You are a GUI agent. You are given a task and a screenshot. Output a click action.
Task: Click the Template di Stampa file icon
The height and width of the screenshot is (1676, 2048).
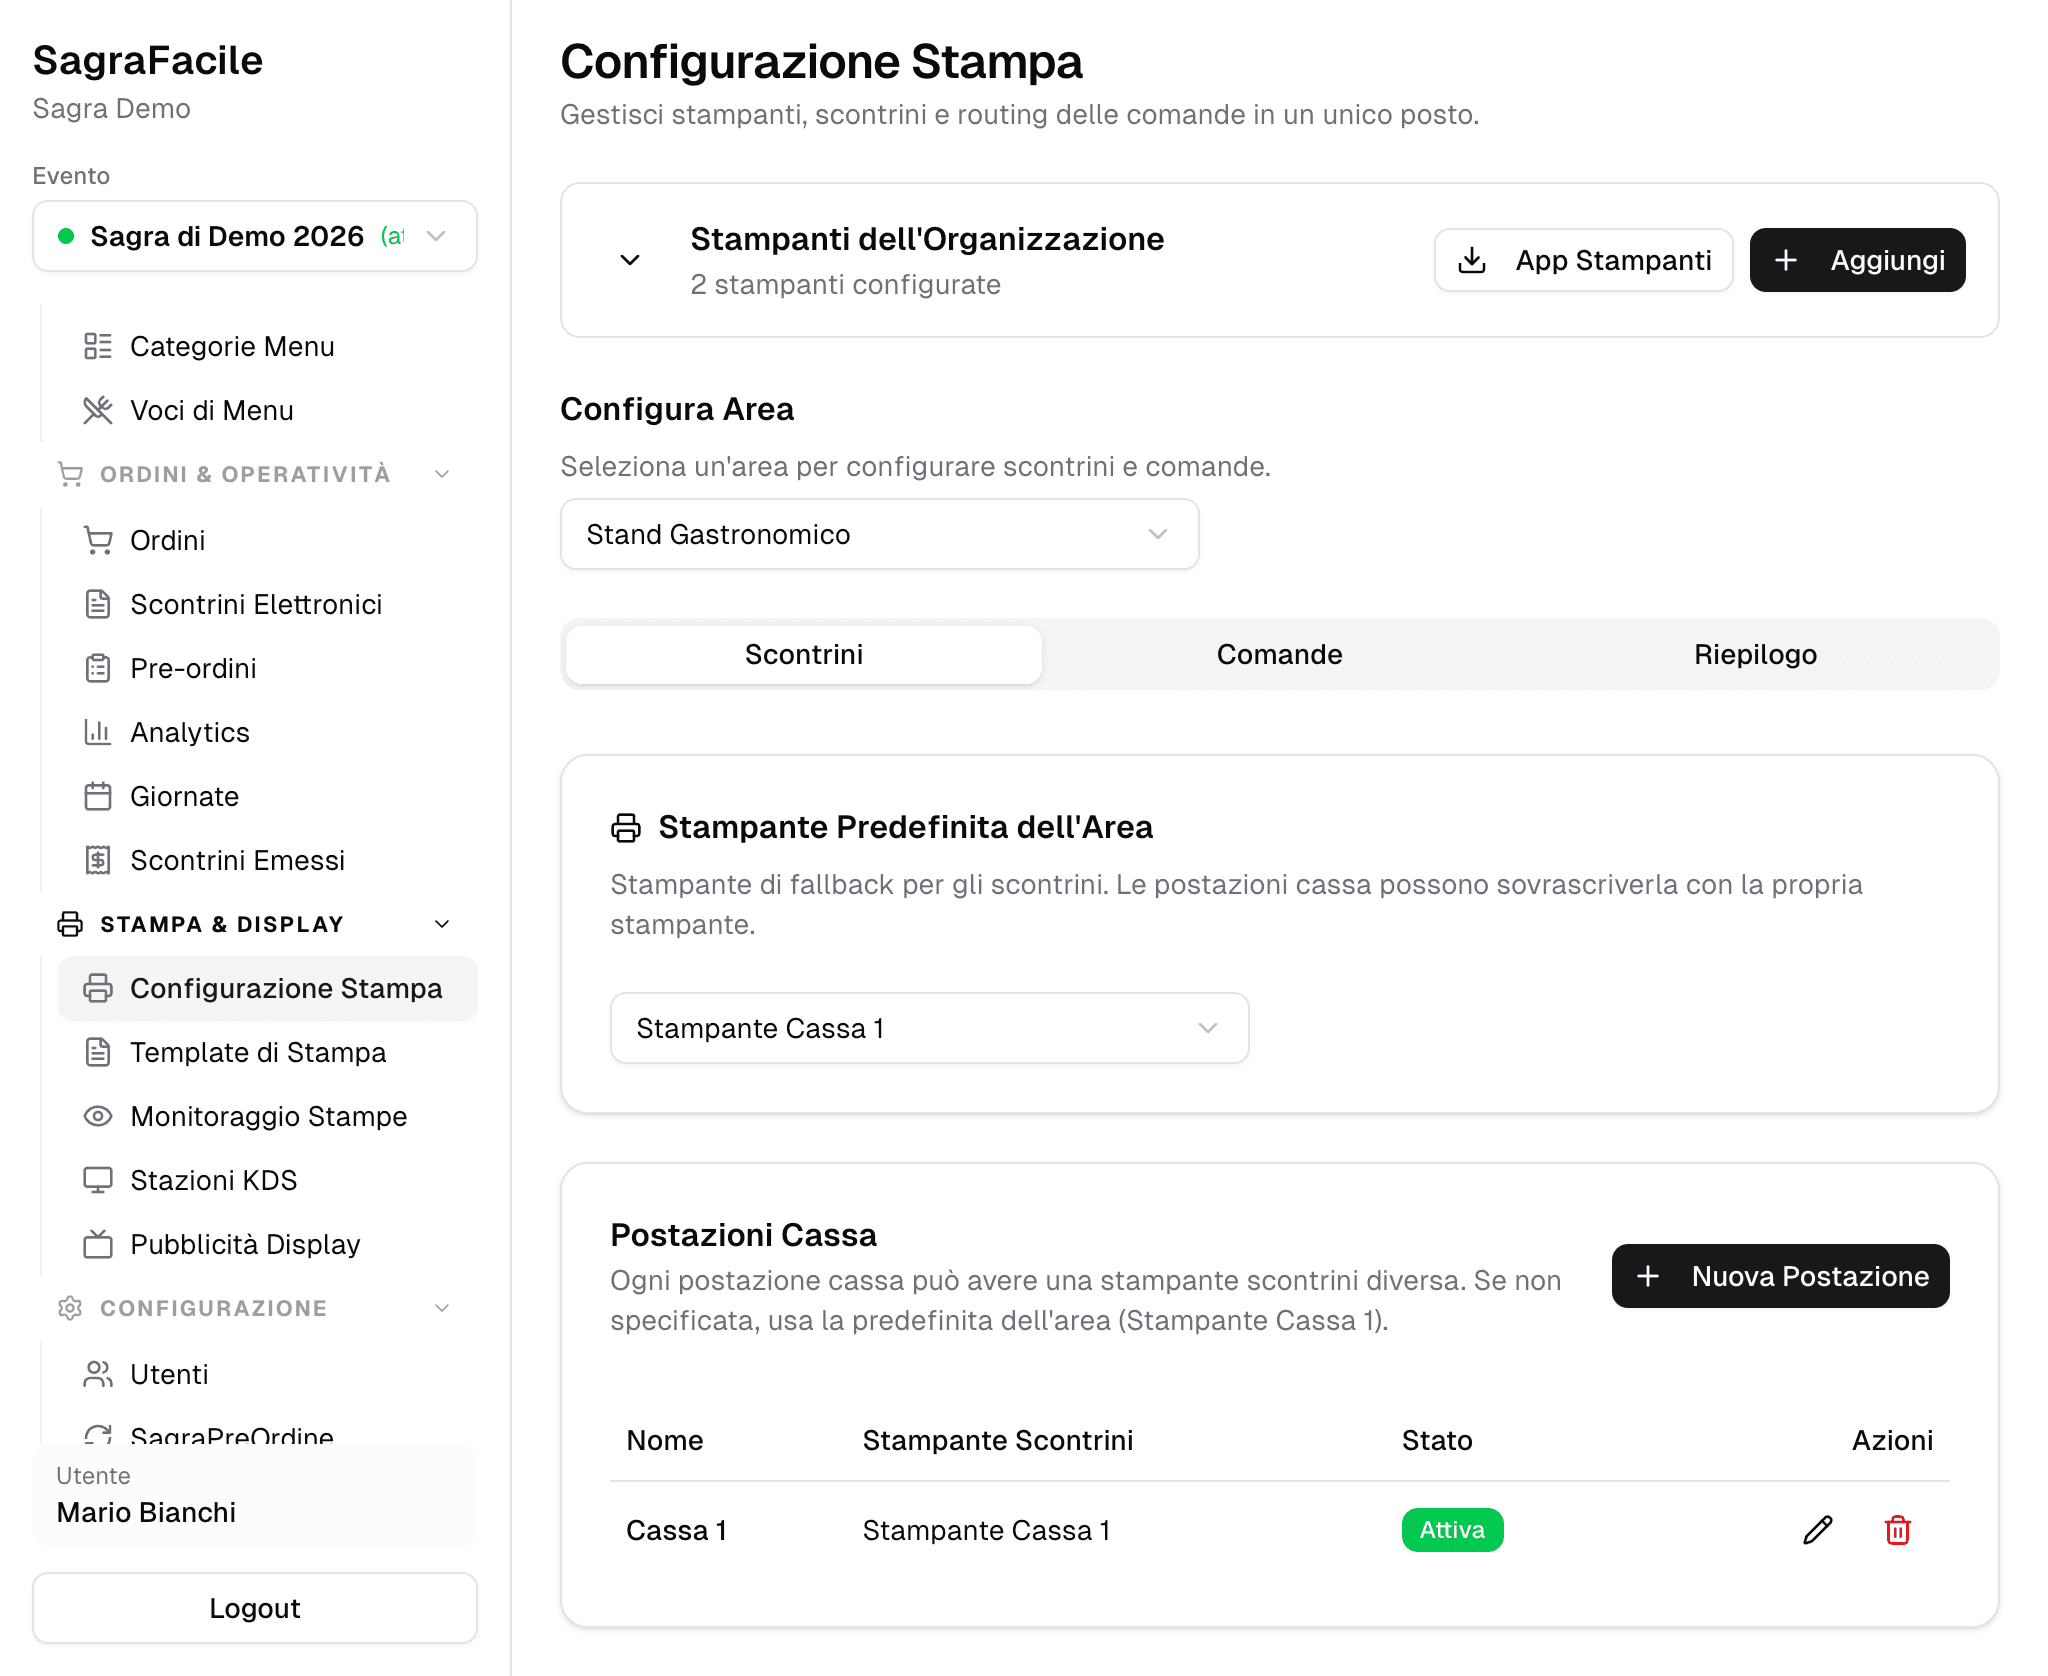(x=98, y=1052)
